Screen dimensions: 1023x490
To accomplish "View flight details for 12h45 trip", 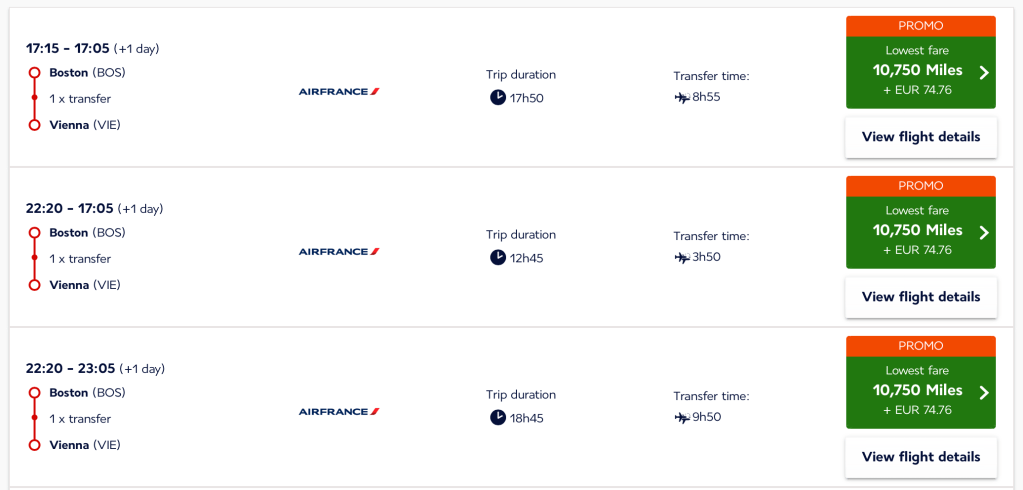I will click(921, 297).
